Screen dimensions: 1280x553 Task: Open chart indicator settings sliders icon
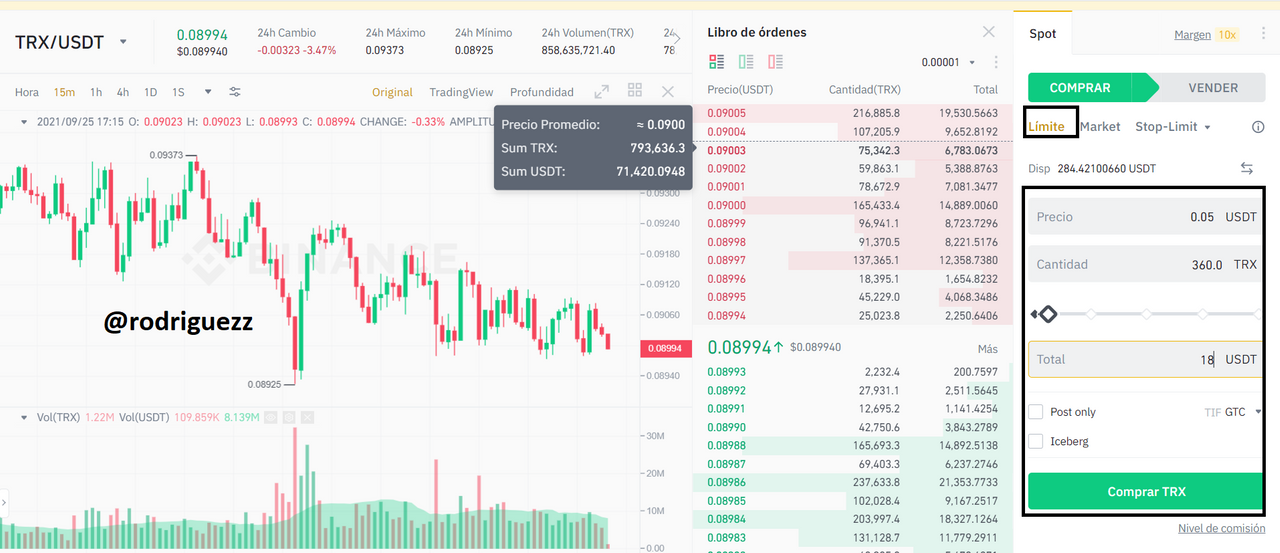(235, 92)
